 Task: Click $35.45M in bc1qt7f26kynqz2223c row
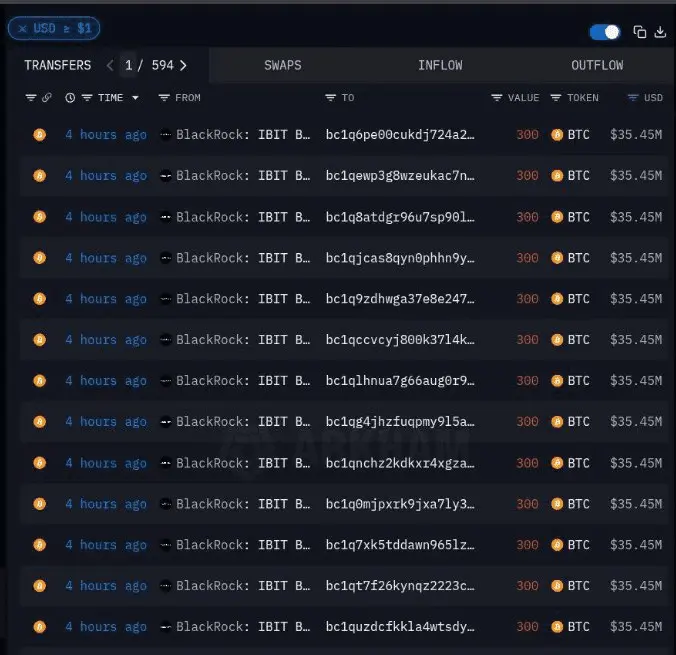[x=636, y=586]
